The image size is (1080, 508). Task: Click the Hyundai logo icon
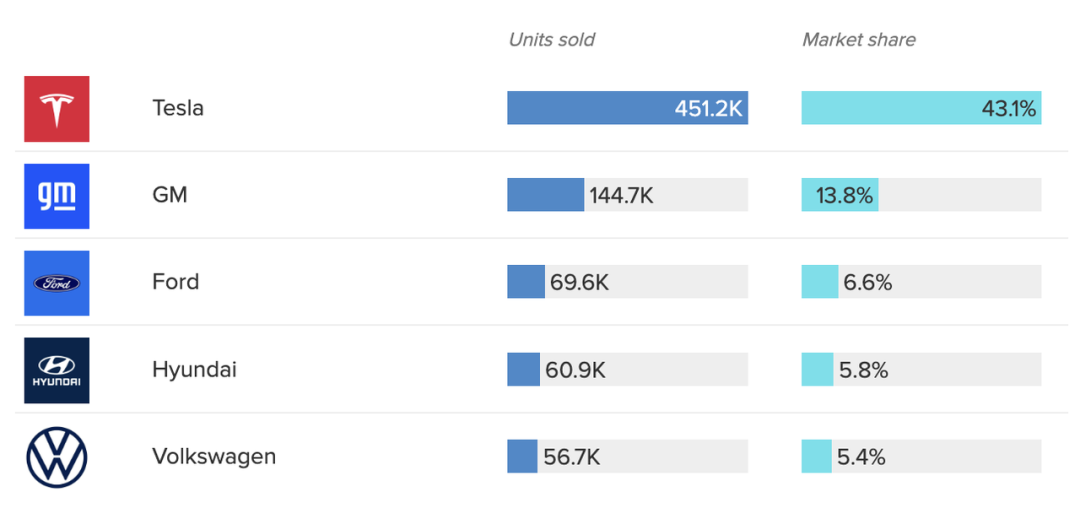(57, 370)
